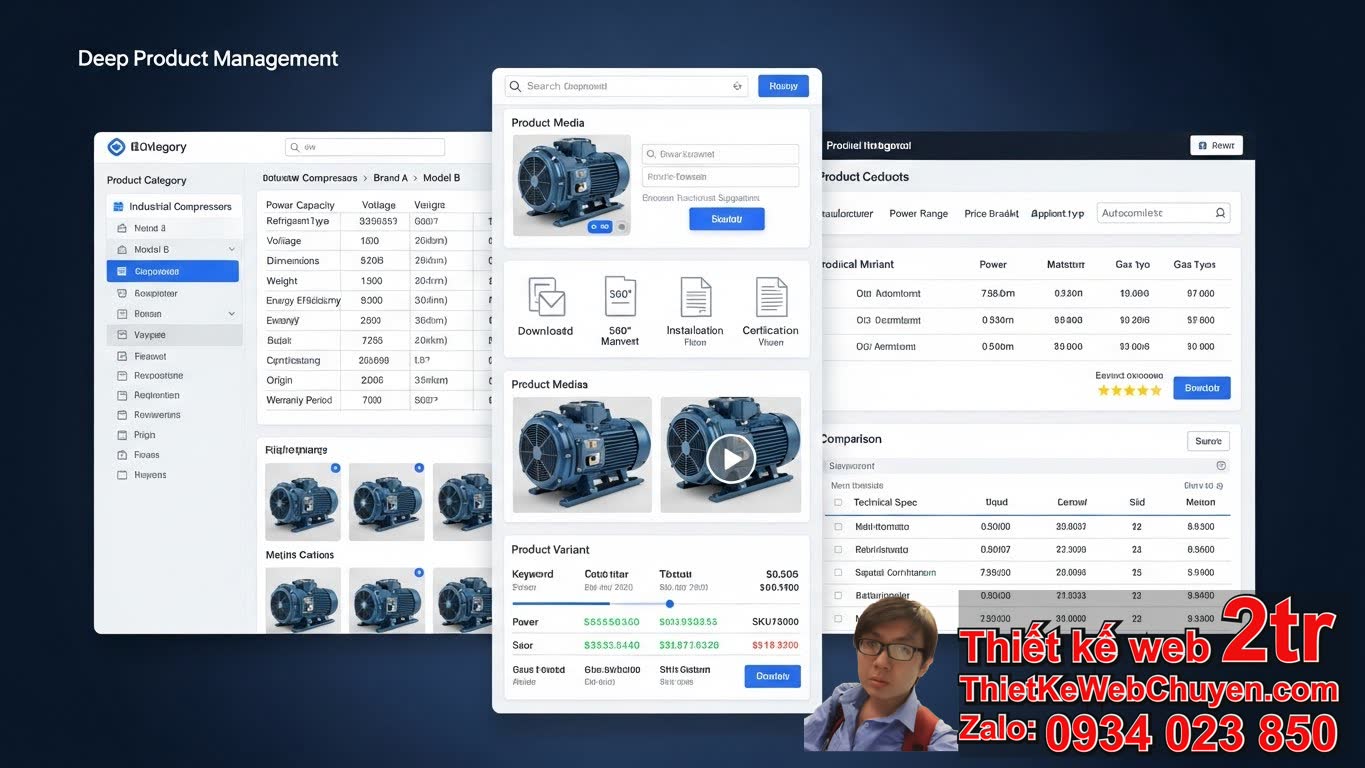Open the 360° manual document icon
Image resolution: width=1365 pixels, height=768 pixels.
pos(620,297)
